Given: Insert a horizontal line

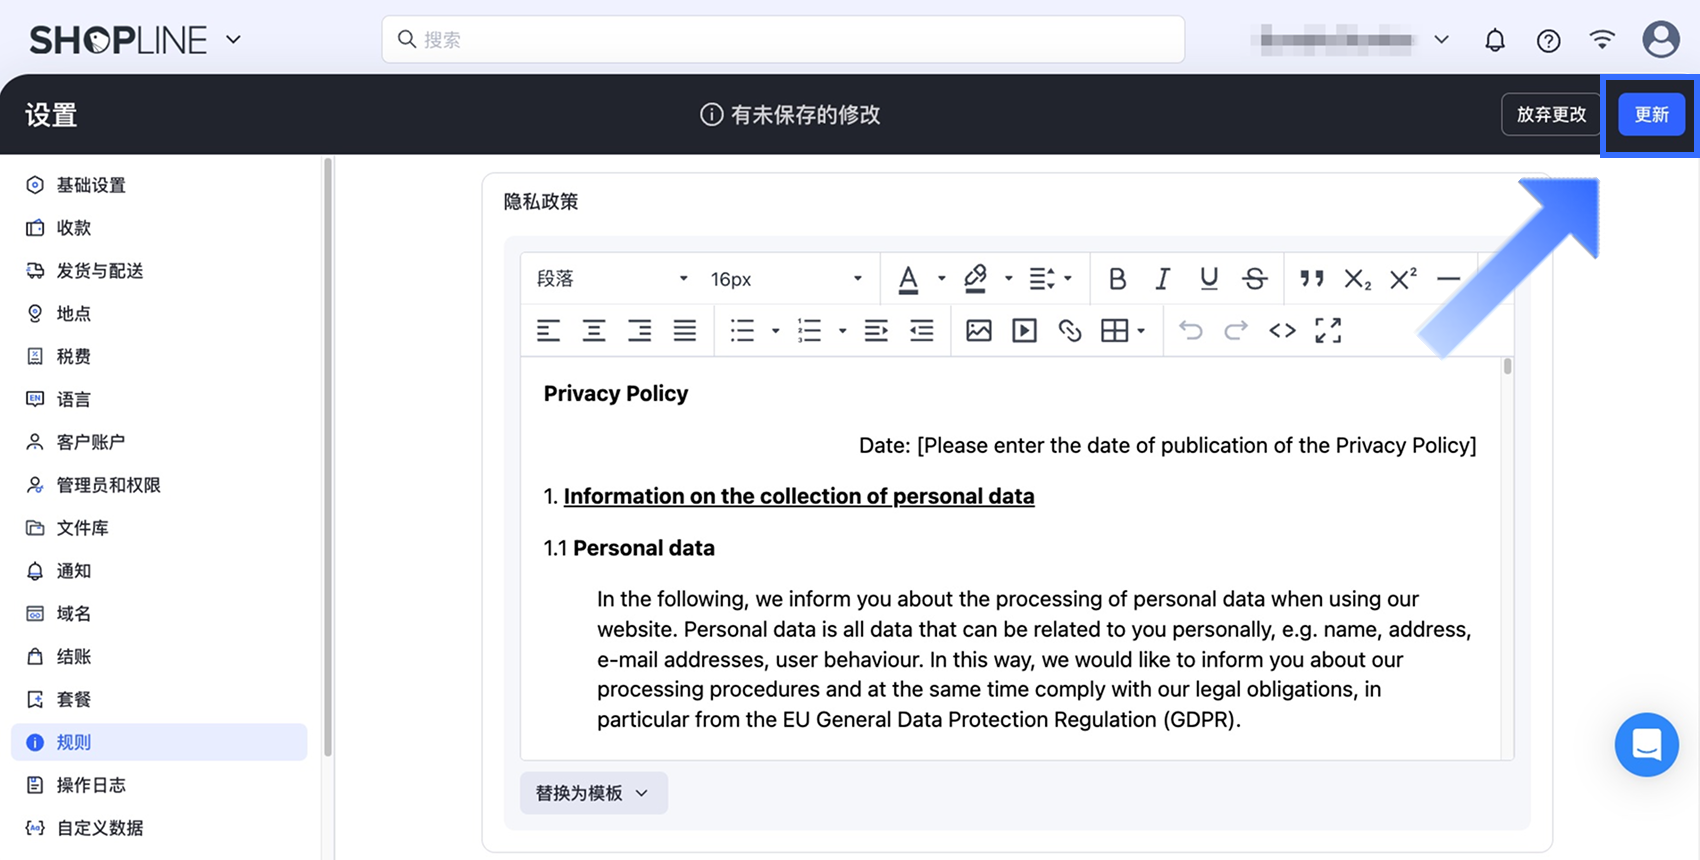Looking at the screenshot, I should tap(1449, 279).
